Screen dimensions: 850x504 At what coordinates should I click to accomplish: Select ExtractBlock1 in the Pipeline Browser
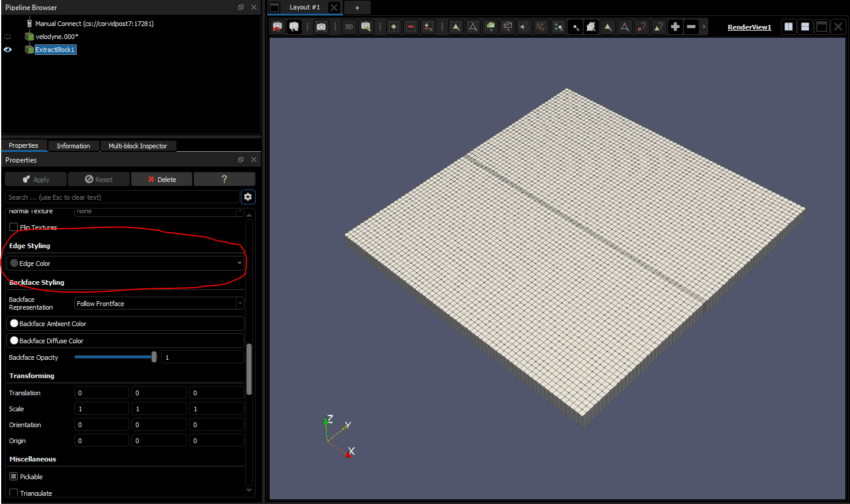[x=55, y=50]
